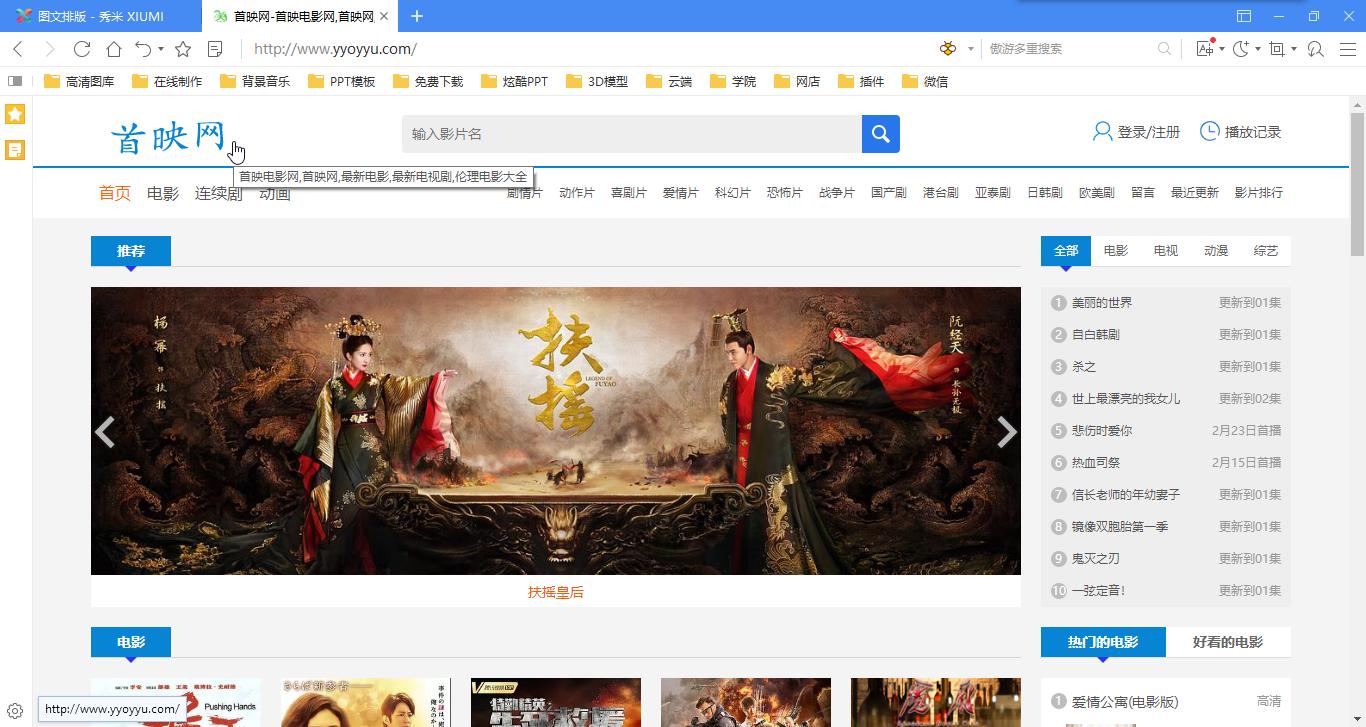Select the 动漫 ranking tab
The height and width of the screenshot is (727, 1366).
tap(1216, 251)
